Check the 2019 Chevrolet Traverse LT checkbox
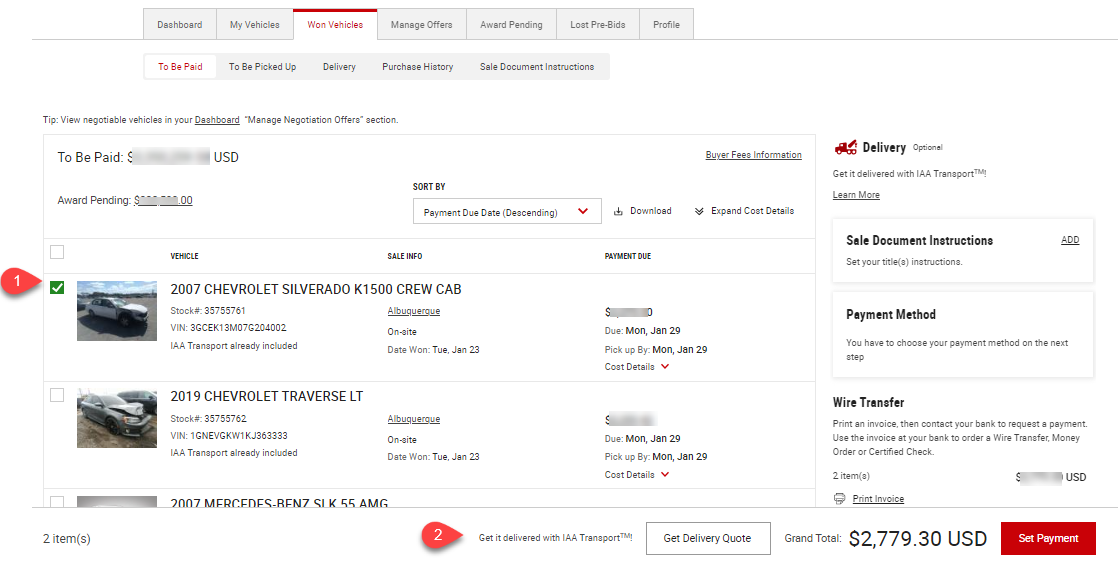 (57, 395)
